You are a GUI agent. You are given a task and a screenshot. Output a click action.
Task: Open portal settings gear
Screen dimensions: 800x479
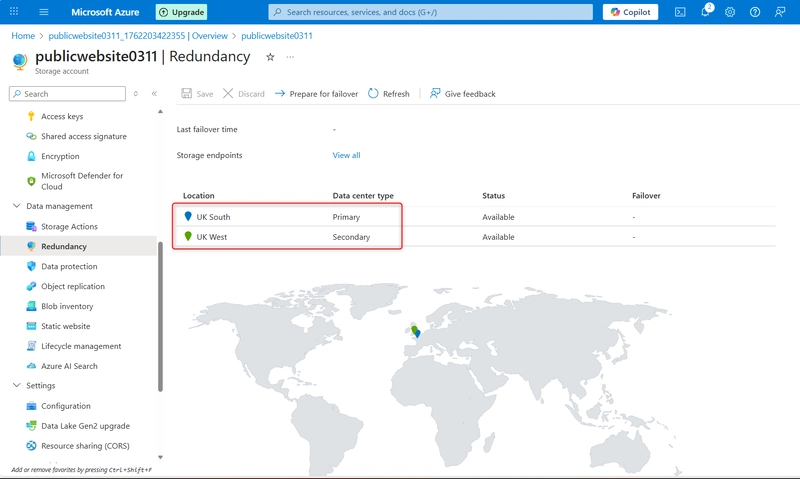click(730, 12)
